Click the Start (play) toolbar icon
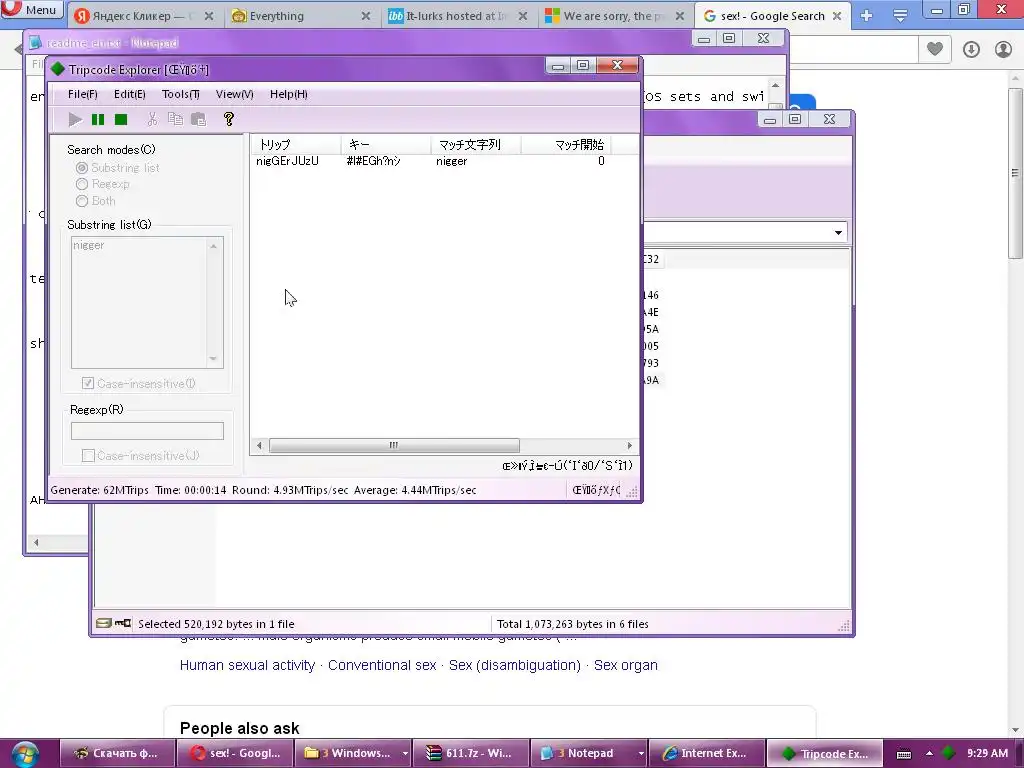 click(75, 120)
